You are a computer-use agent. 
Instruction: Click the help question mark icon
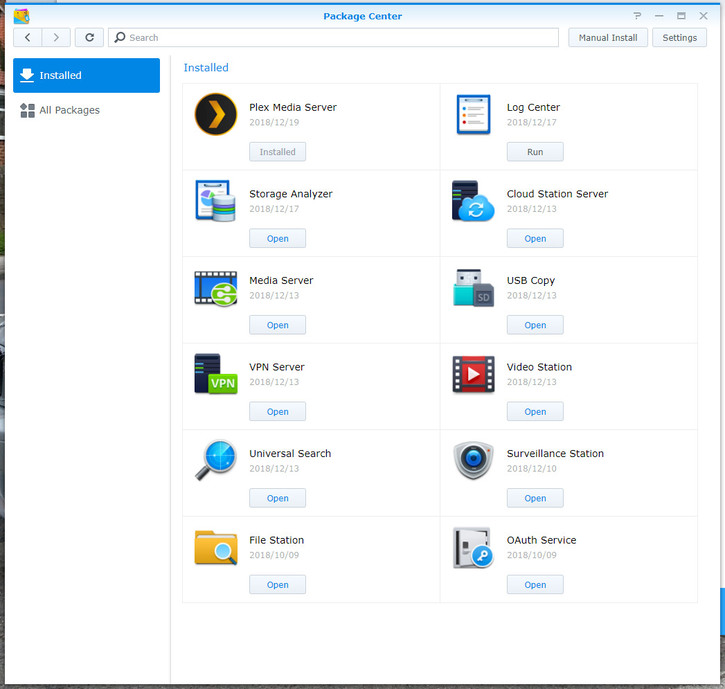tap(637, 16)
